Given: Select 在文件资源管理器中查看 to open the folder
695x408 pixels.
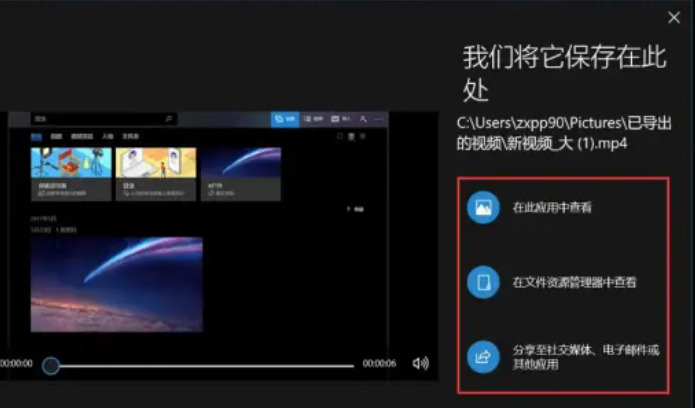Looking at the screenshot, I should coord(551,282).
